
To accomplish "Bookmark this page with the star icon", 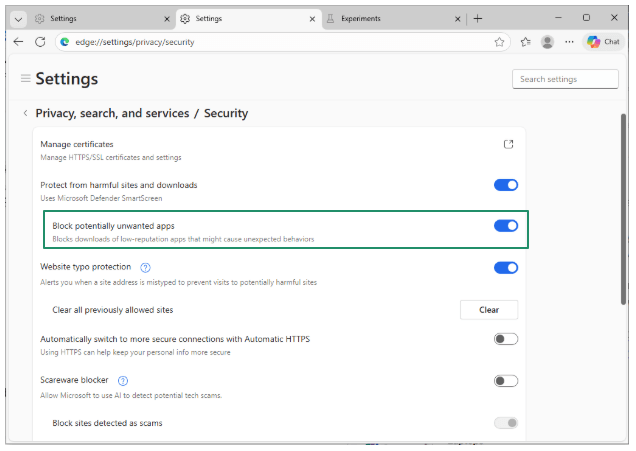I will [x=499, y=42].
